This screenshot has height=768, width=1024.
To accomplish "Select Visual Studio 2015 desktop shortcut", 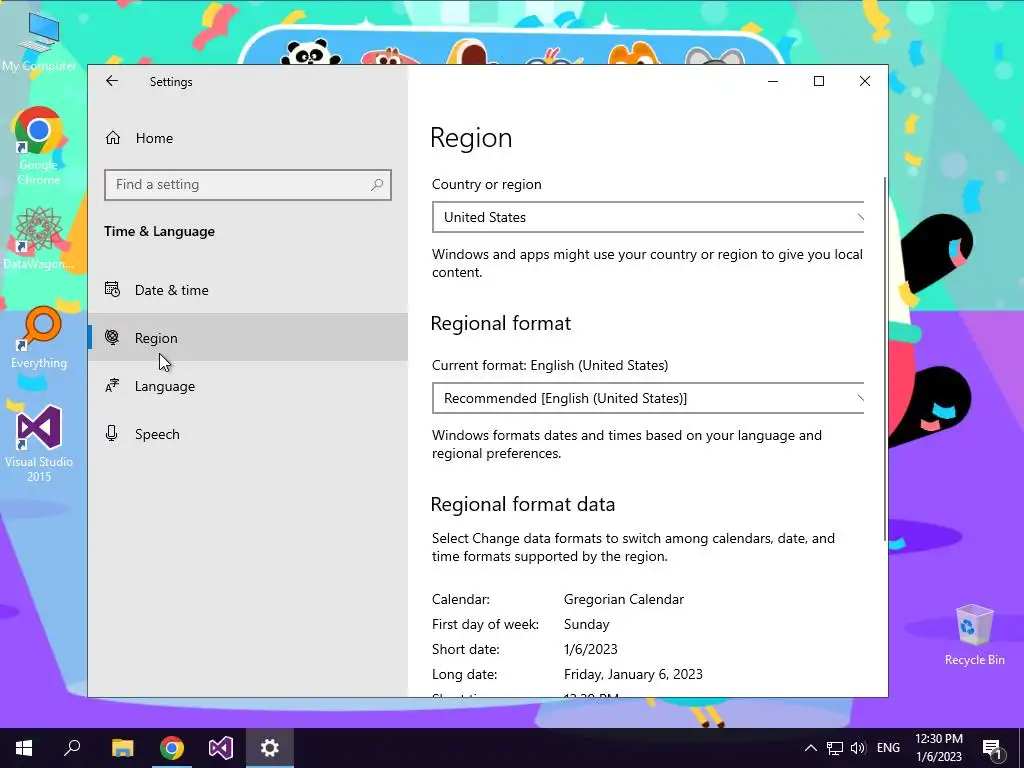I will click(39, 444).
